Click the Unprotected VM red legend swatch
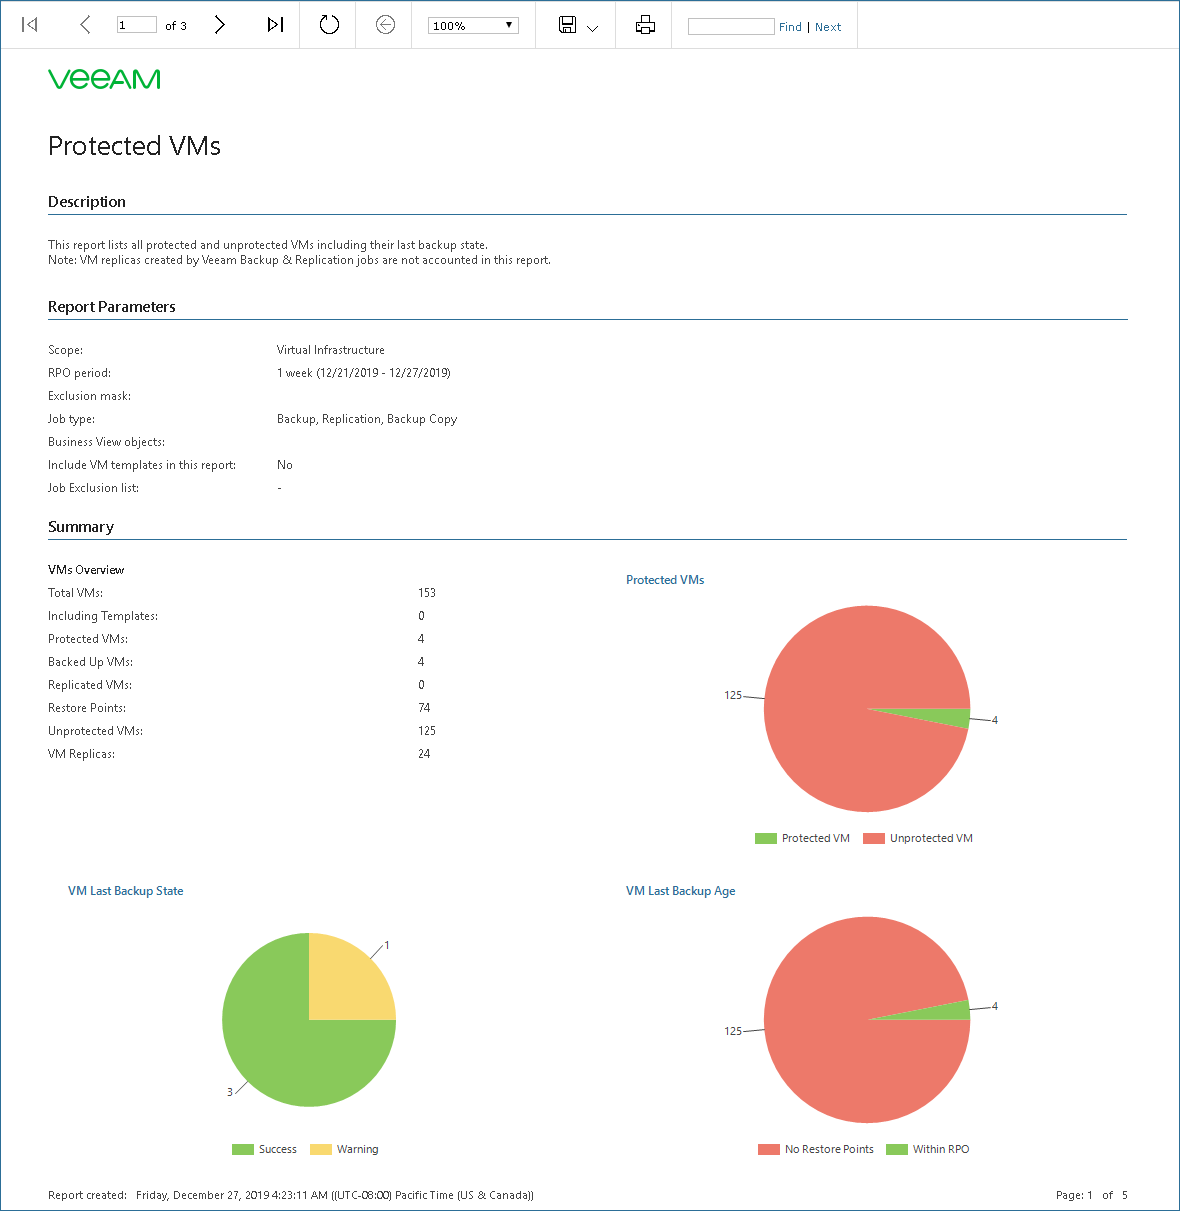Viewport: 1180px width, 1211px height. [x=874, y=839]
